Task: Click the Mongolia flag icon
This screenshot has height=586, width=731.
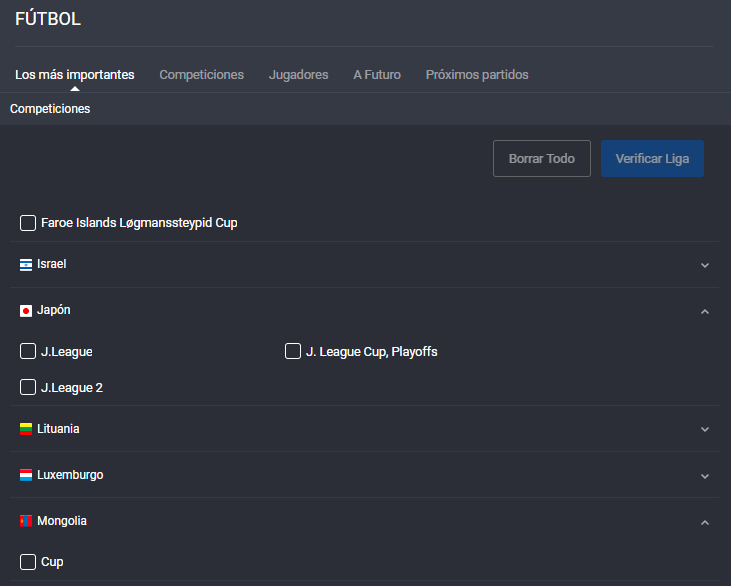Action: point(26,521)
